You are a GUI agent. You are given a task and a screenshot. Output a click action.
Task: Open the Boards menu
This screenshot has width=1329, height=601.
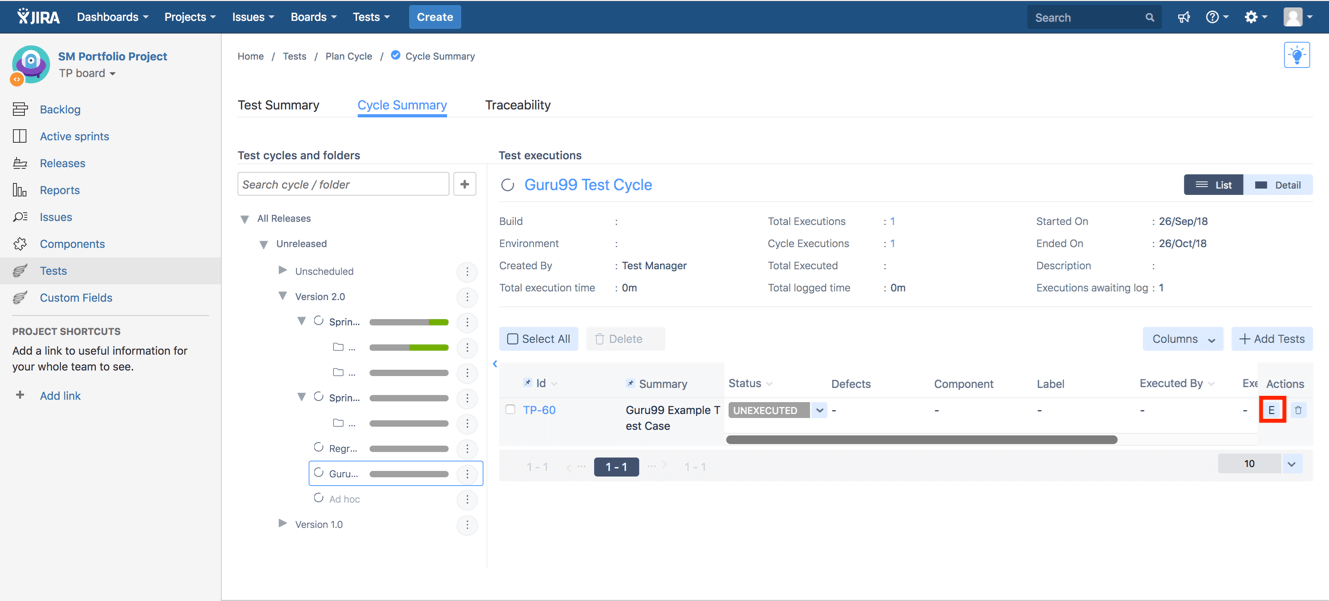click(x=313, y=17)
